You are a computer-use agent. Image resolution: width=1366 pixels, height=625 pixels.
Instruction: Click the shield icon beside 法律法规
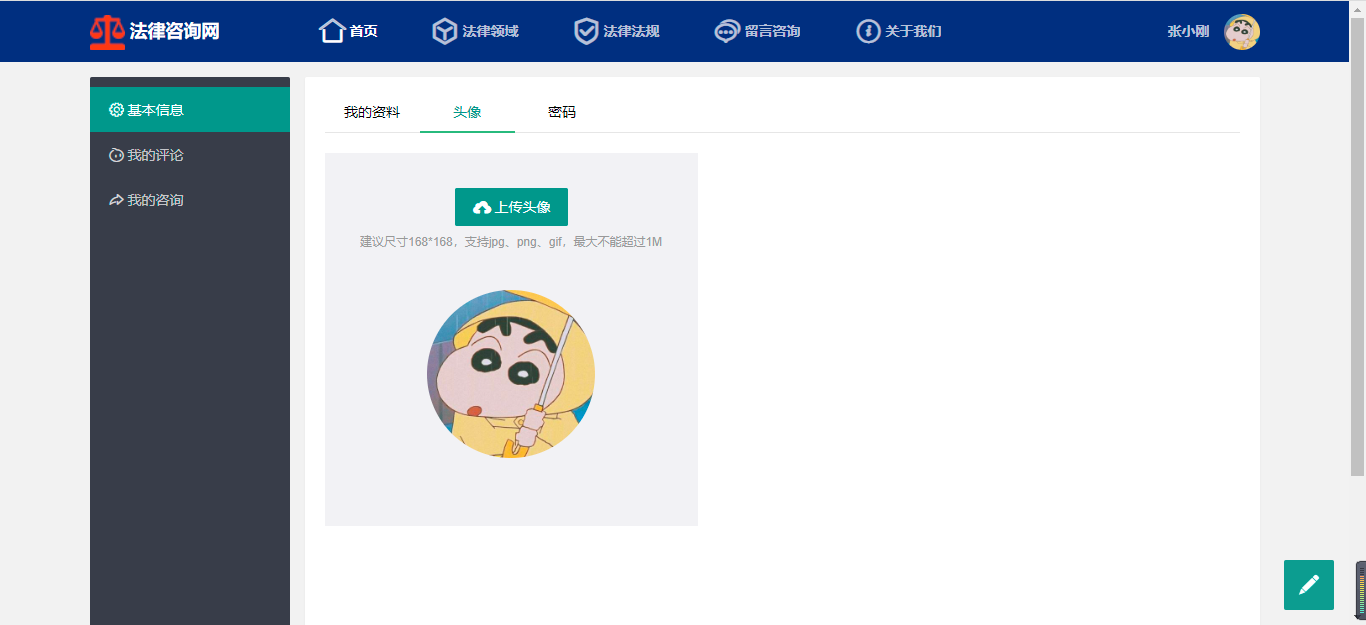586,31
